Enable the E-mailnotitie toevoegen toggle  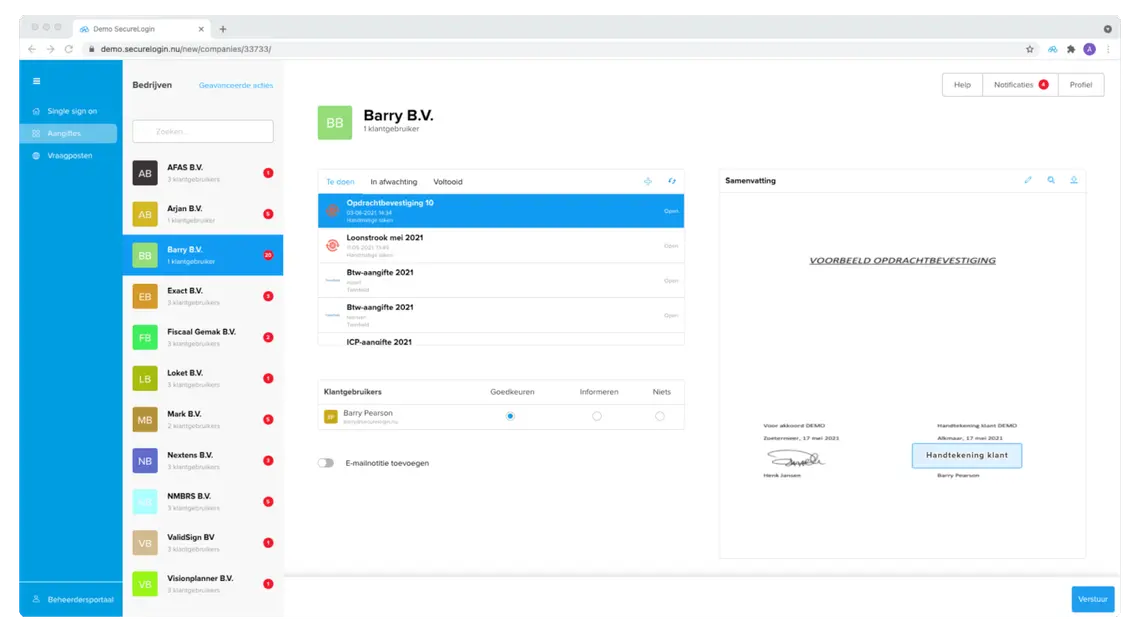[x=326, y=463]
